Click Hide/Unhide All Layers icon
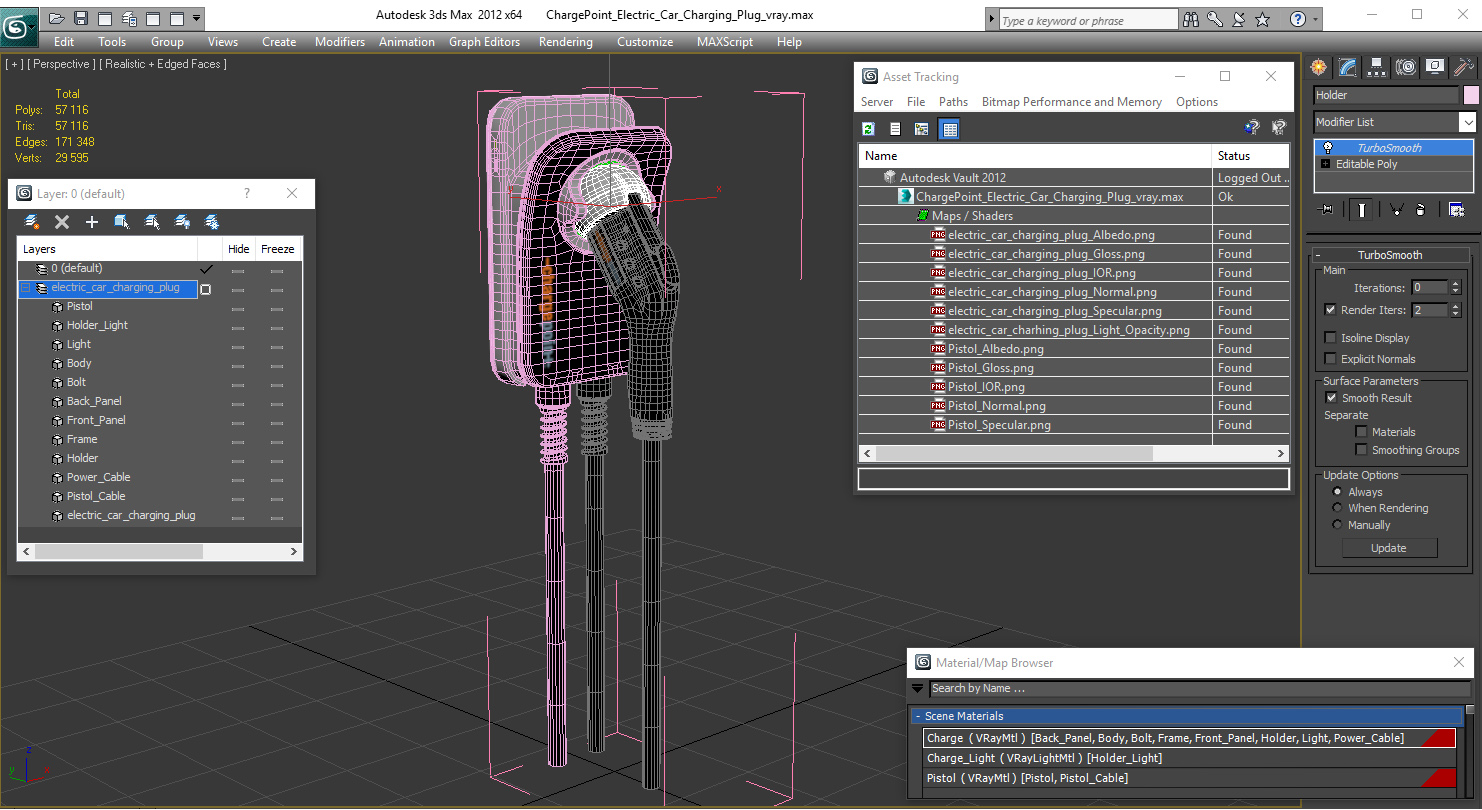Image resolution: width=1482 pixels, height=810 pixels. point(182,222)
